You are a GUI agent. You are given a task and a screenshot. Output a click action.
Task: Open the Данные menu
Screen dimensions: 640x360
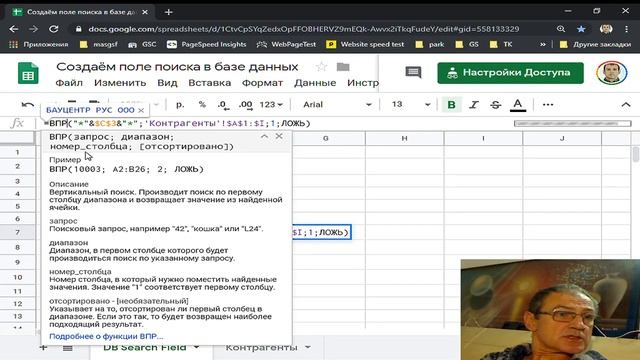pos(315,83)
